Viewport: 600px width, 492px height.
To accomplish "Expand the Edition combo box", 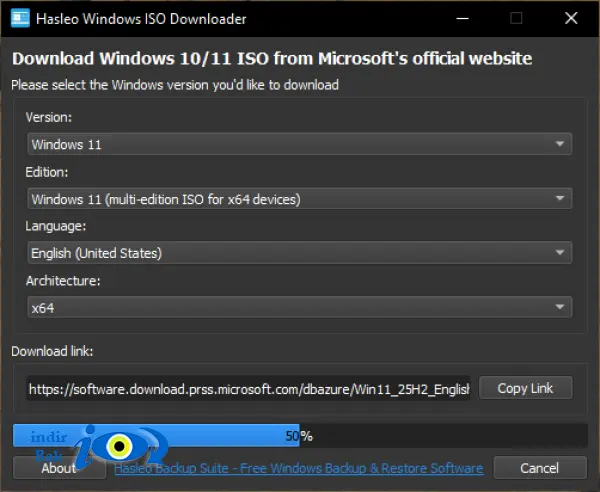I will [300, 199].
